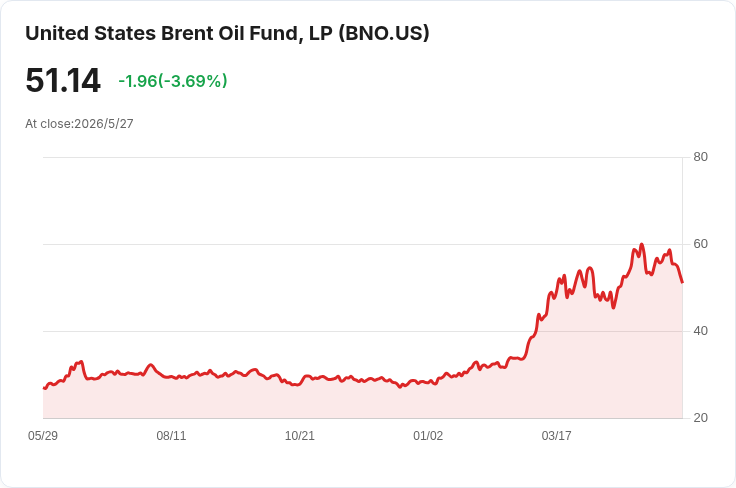Click the (-3.69%) percentage change
736x488 pixels.
coord(193,81)
